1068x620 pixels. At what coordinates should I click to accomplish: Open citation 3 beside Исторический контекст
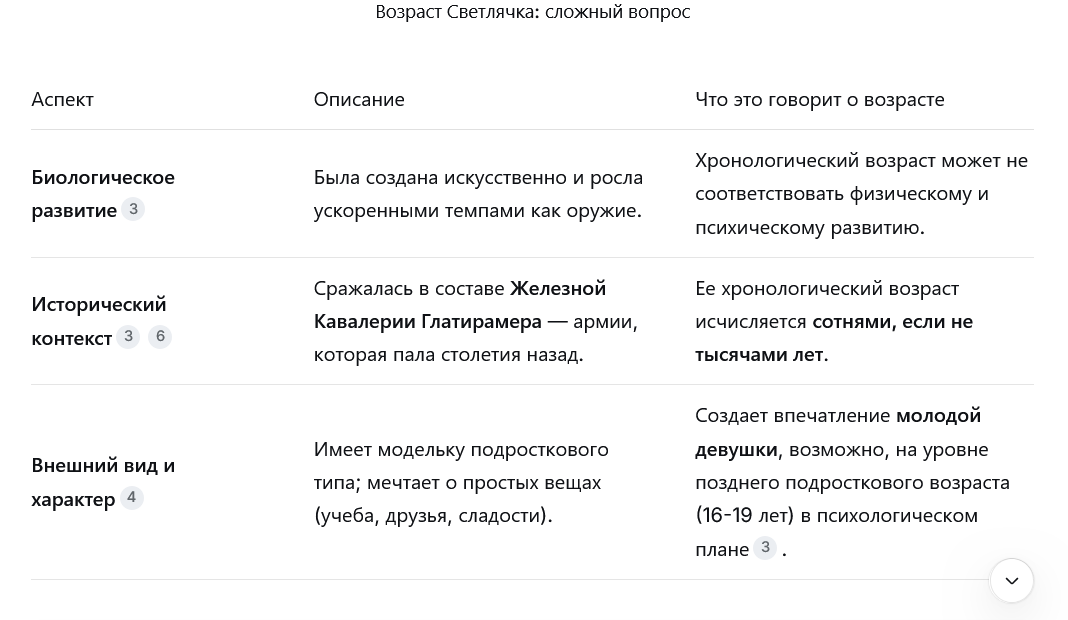128,336
